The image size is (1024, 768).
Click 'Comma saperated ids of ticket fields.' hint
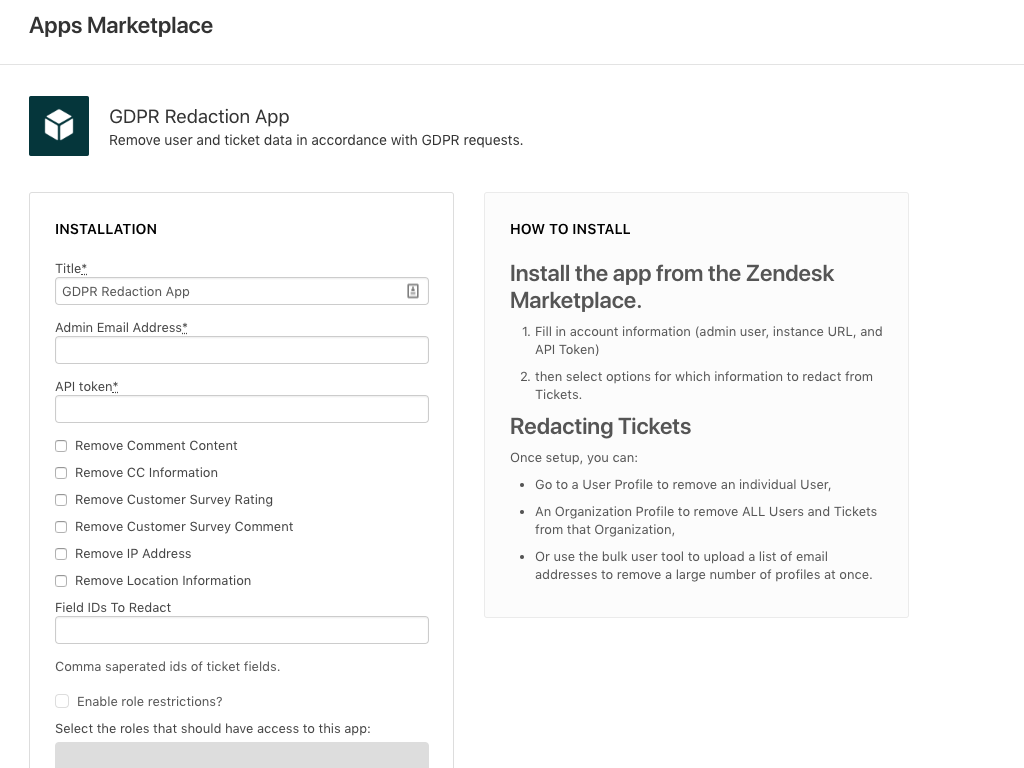[x=167, y=667]
